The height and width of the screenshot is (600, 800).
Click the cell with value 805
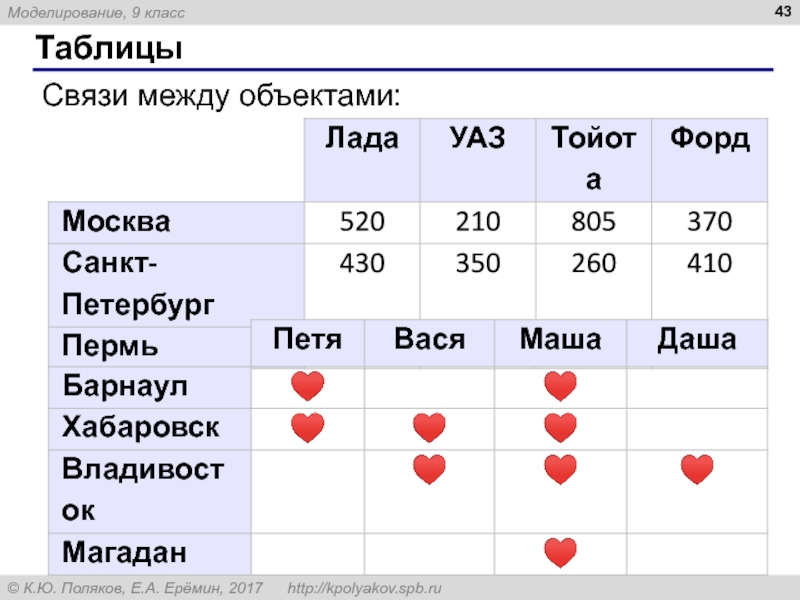point(593,221)
